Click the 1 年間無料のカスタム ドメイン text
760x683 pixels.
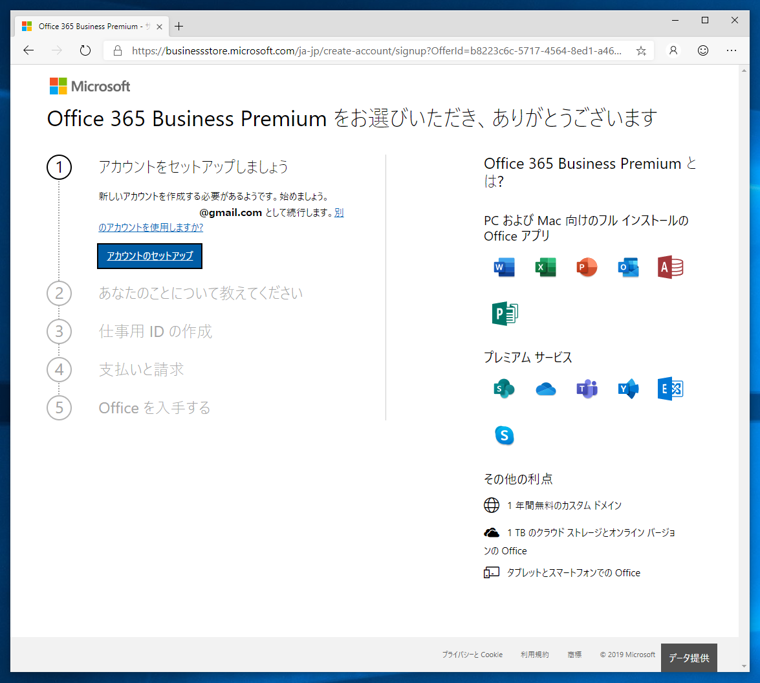(564, 506)
